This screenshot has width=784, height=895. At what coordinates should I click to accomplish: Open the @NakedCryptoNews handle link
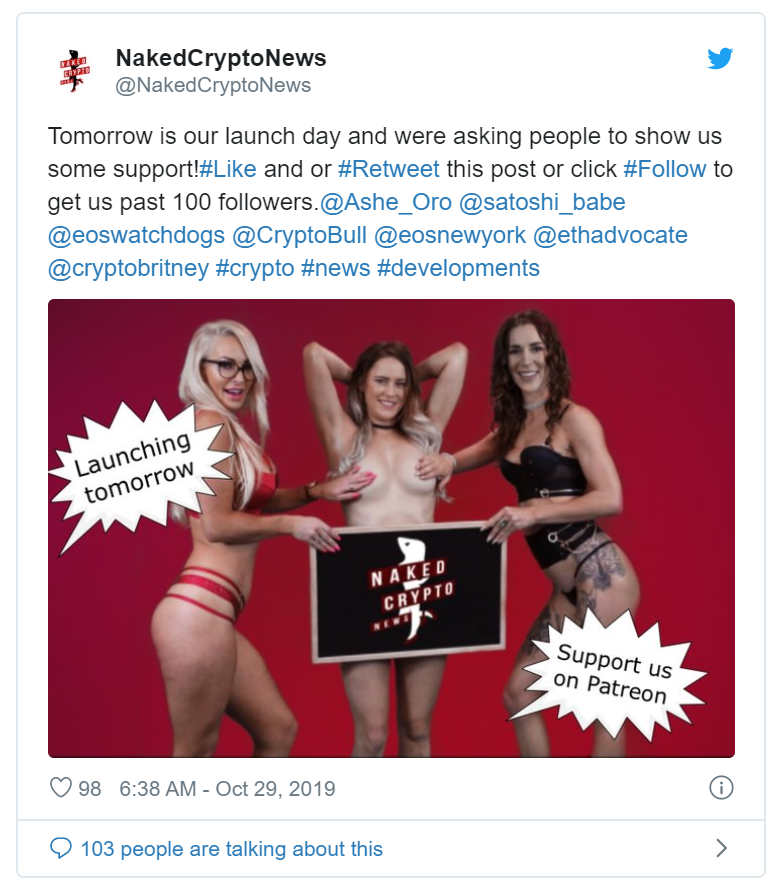[213, 85]
